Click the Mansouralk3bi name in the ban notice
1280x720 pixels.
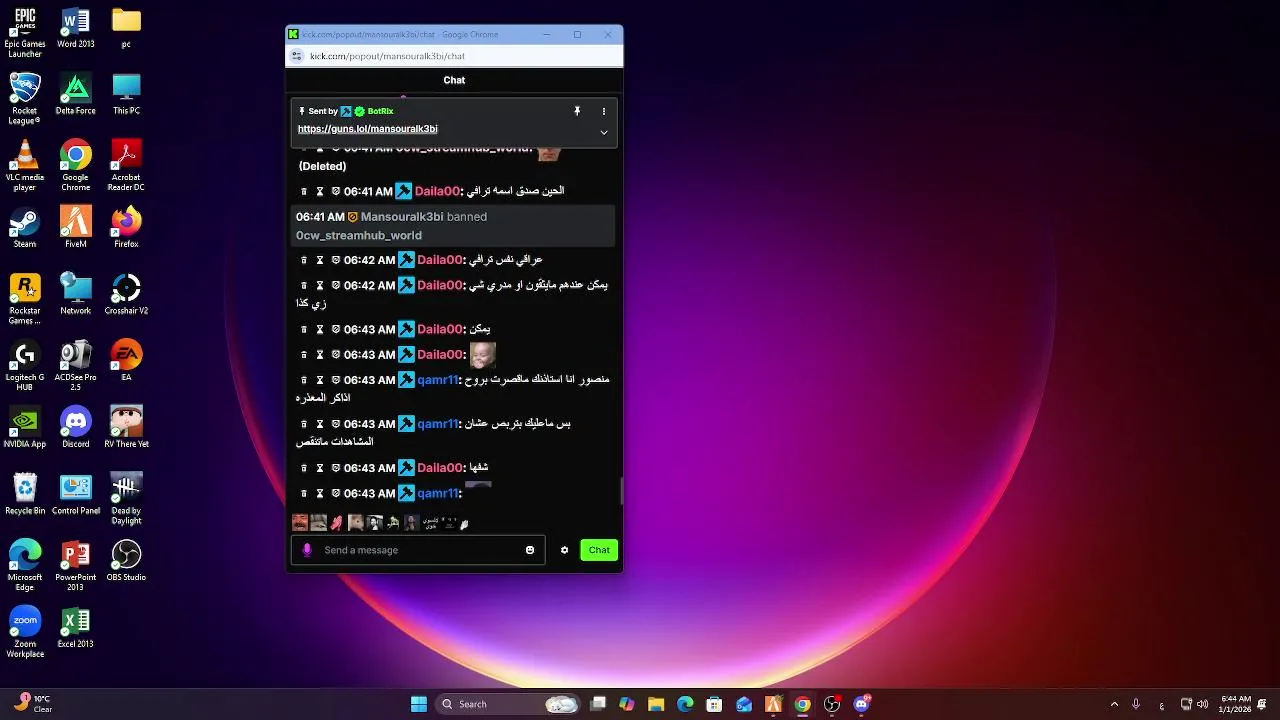tap(402, 217)
